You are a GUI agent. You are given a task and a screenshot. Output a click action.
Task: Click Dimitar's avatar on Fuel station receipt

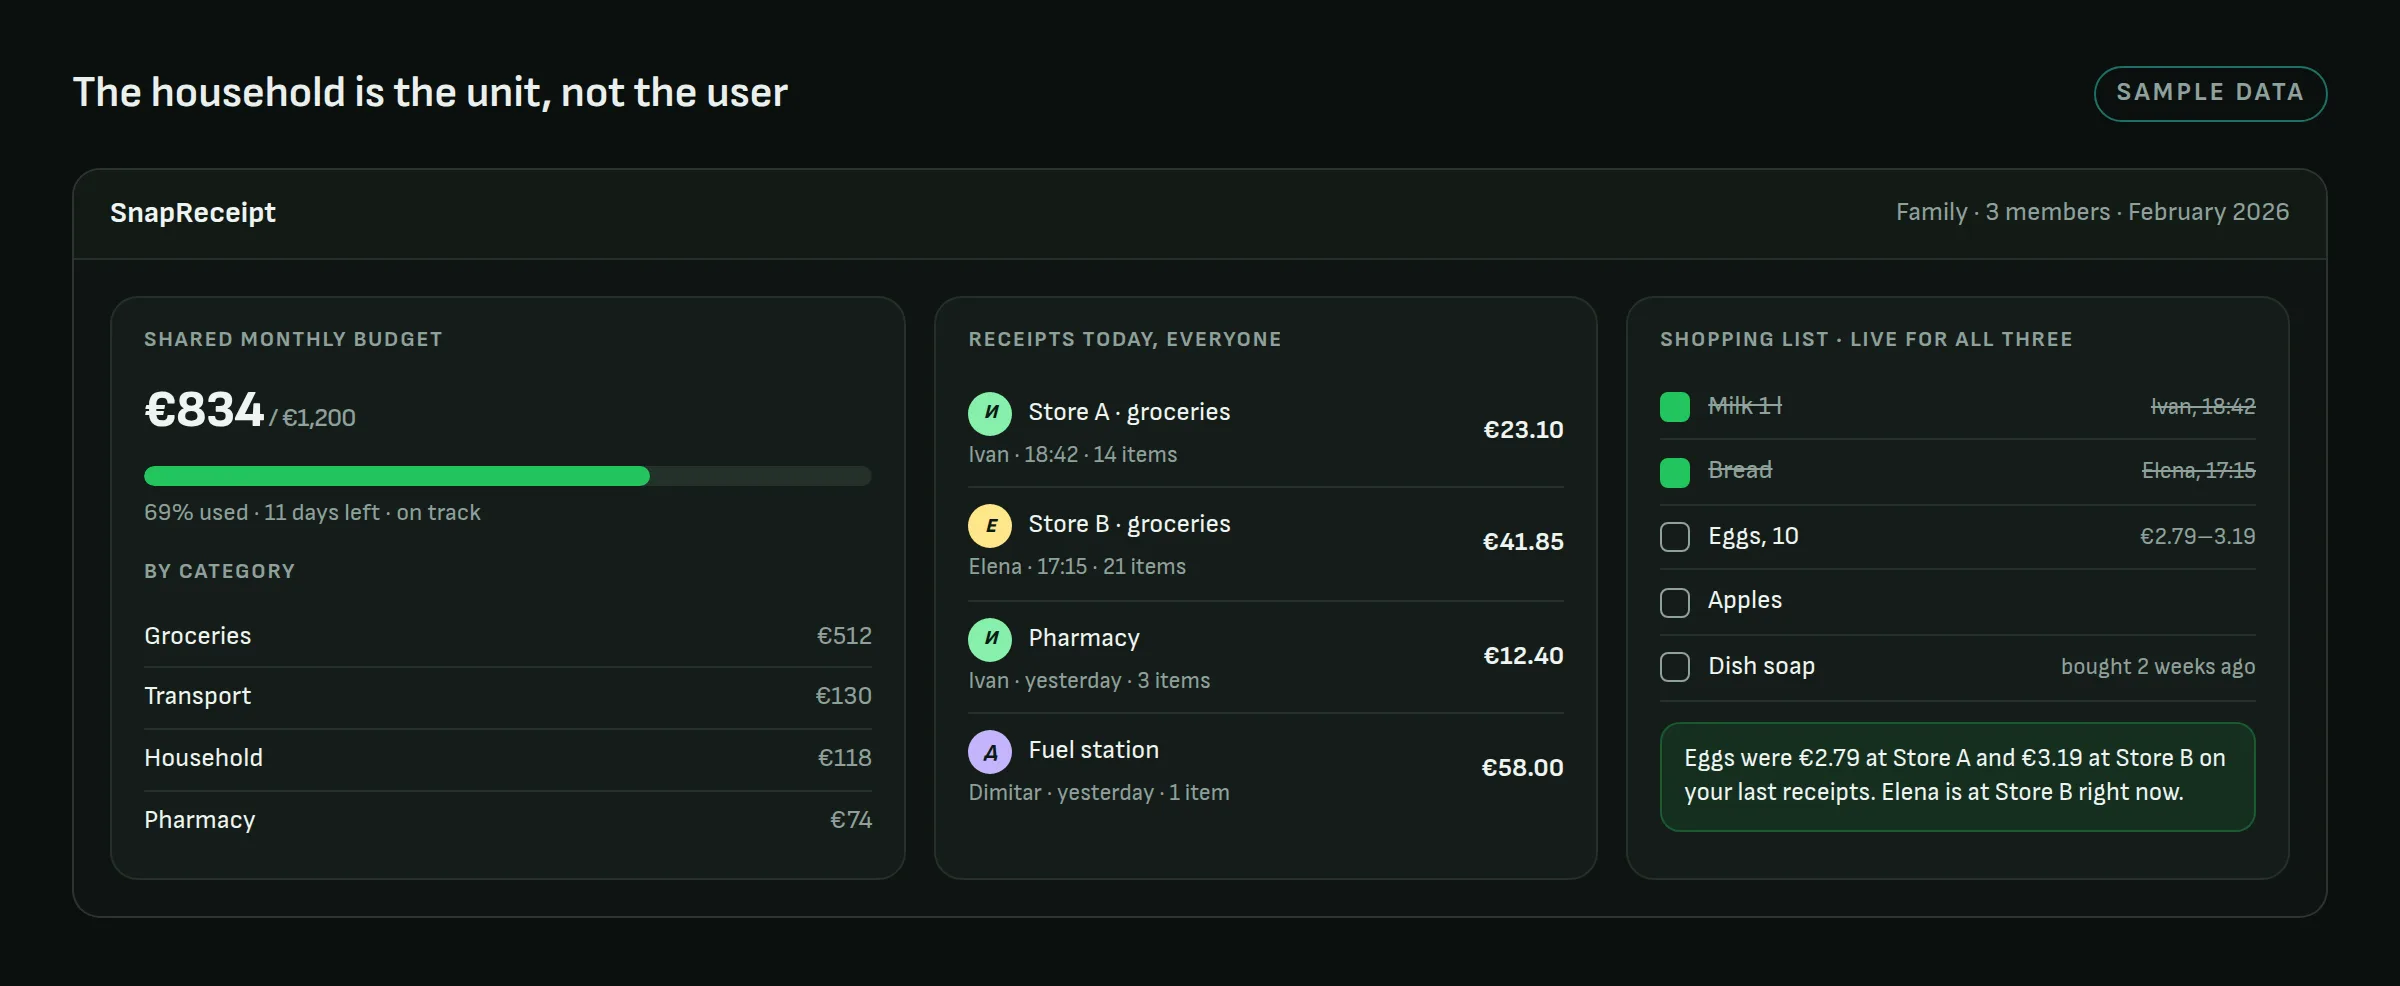tap(990, 751)
